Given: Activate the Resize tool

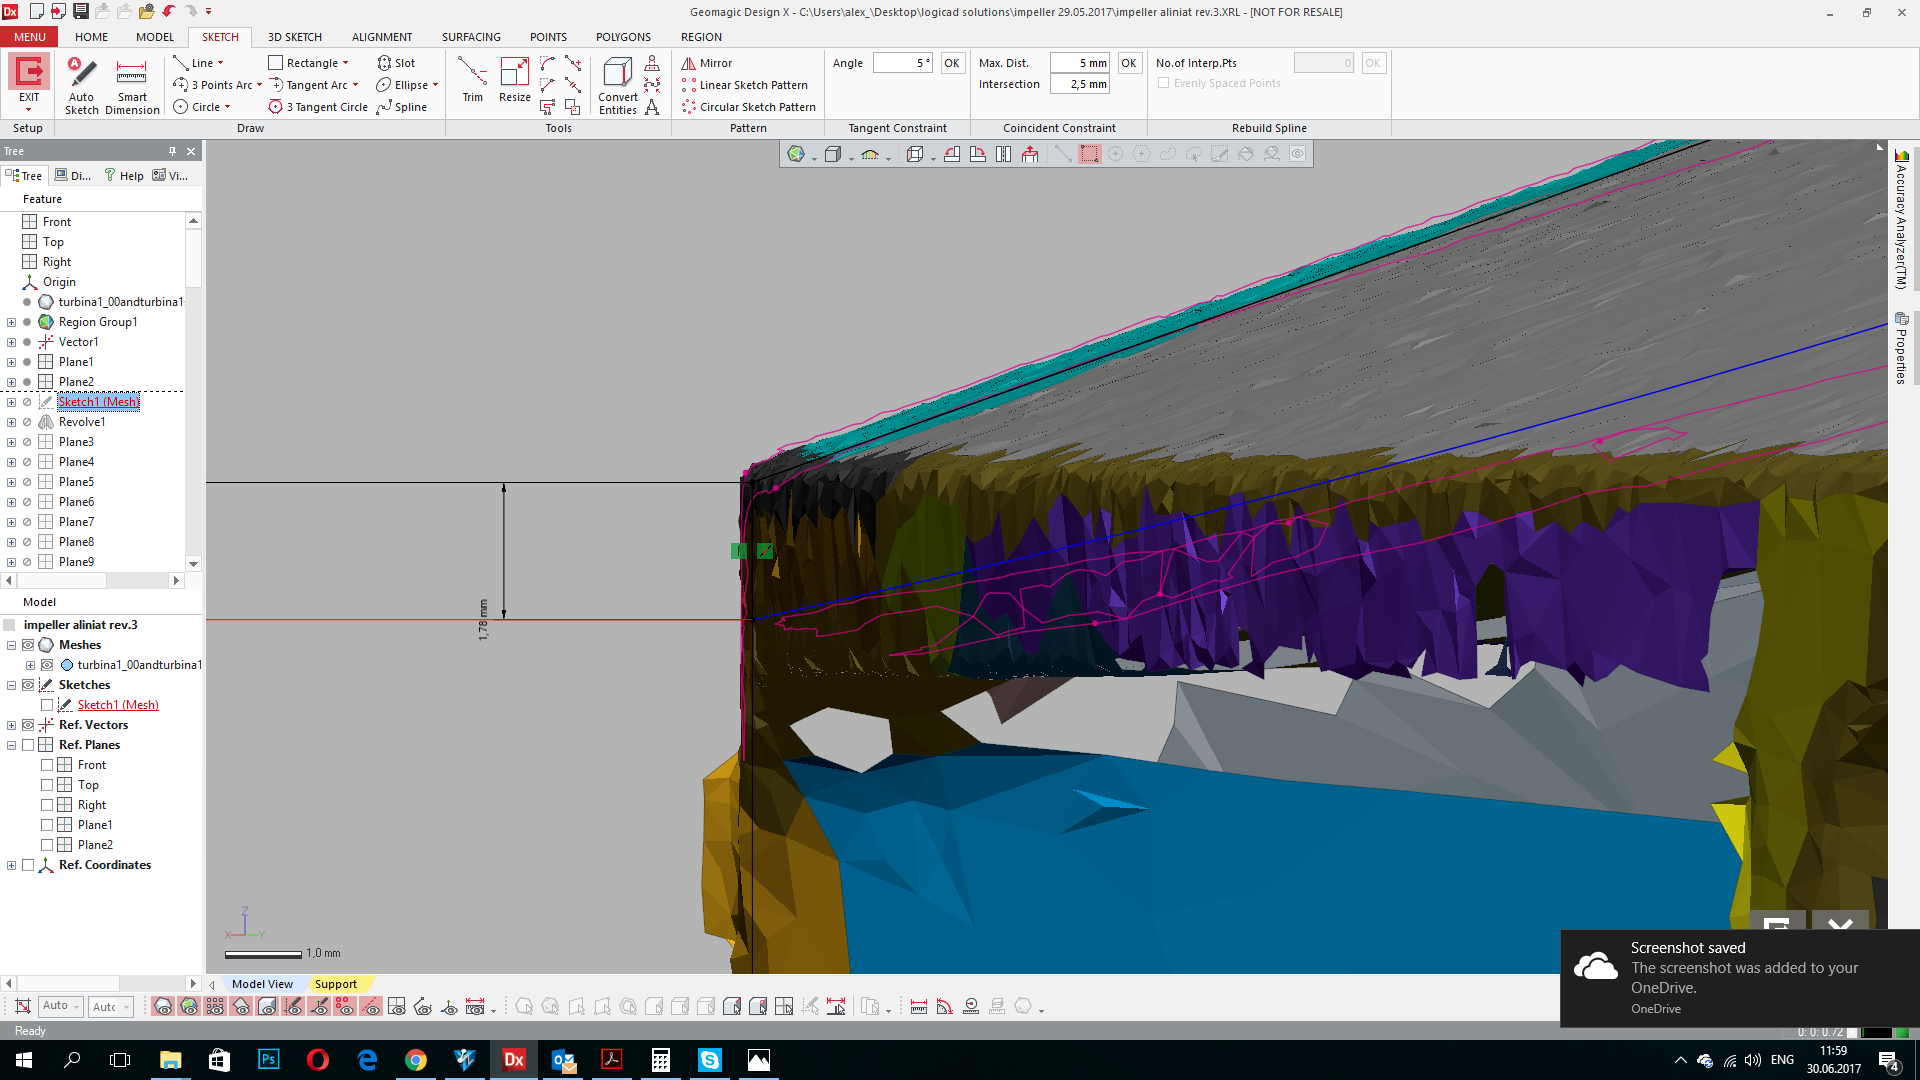Looking at the screenshot, I should pyautogui.click(x=515, y=80).
